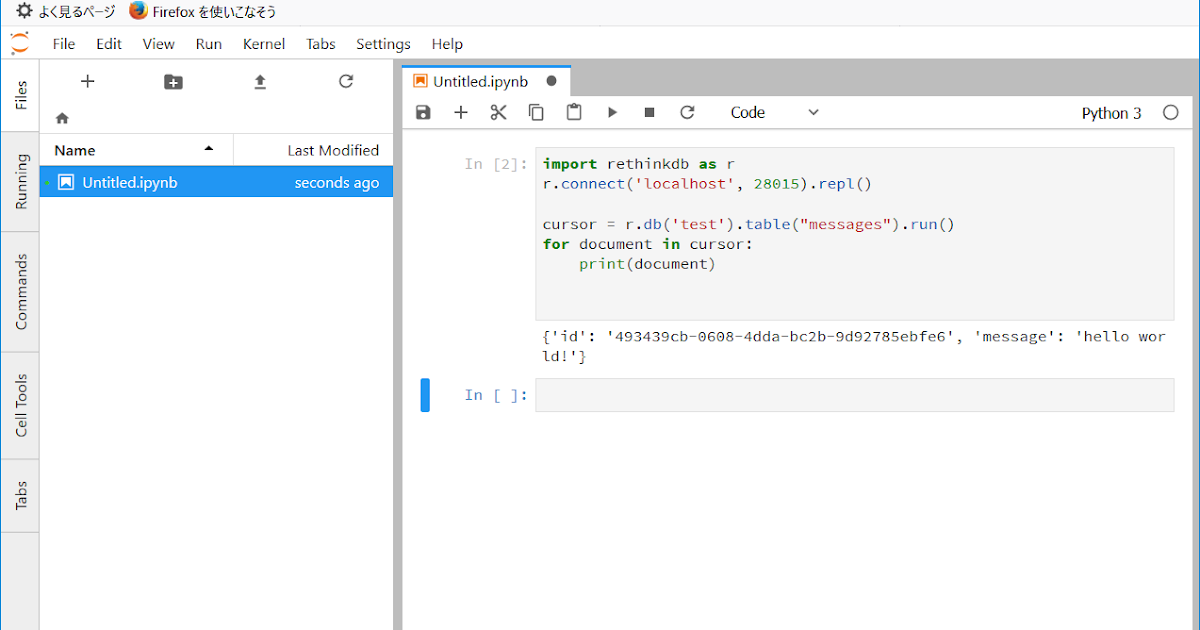Save the notebook
This screenshot has height=630, width=1200.
point(422,112)
